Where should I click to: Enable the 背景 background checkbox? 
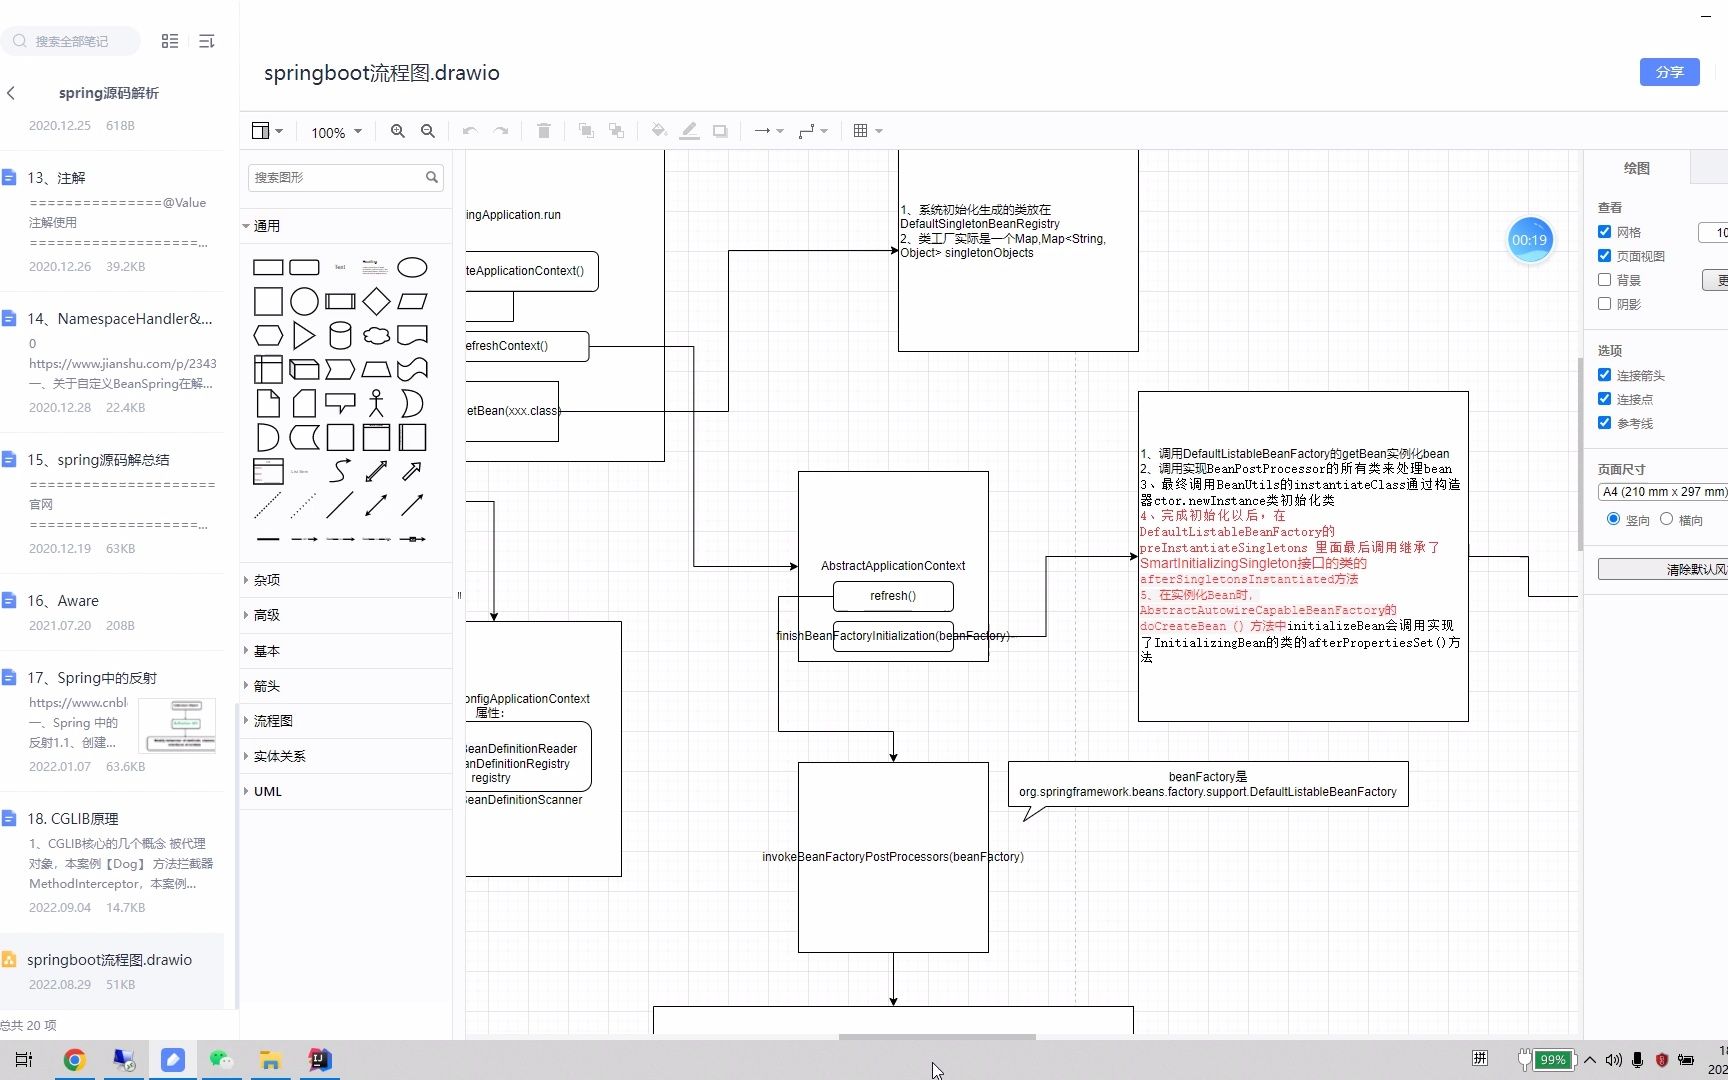(x=1605, y=280)
